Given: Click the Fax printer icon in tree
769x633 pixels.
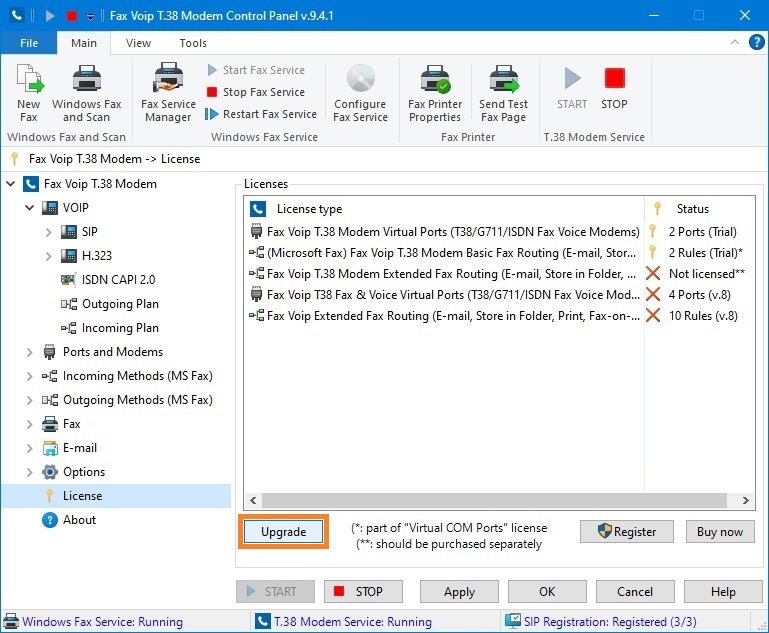Looking at the screenshot, I should click(x=50, y=424).
